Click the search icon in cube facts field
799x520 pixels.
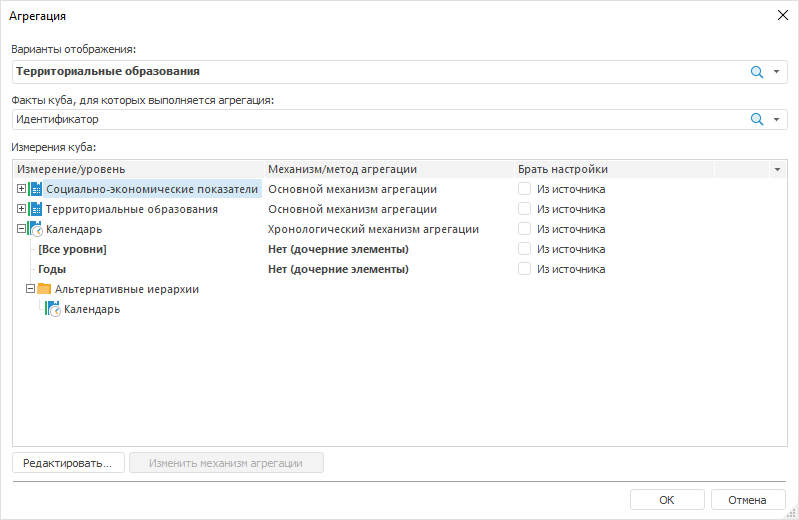(x=757, y=119)
